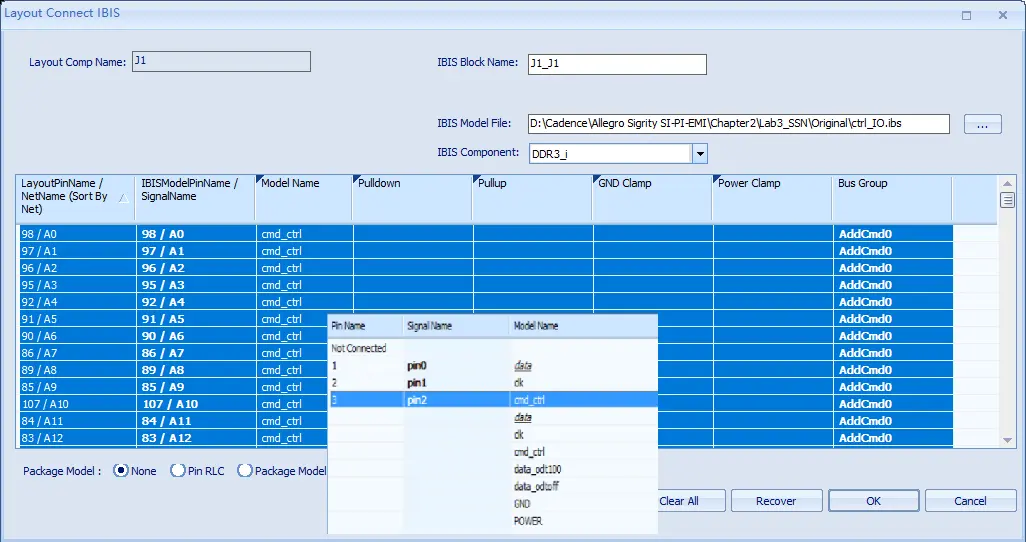This screenshot has width=1026, height=542.
Task: Click AddCmd0 bus group in 83 / A12 row
Action: (893, 438)
